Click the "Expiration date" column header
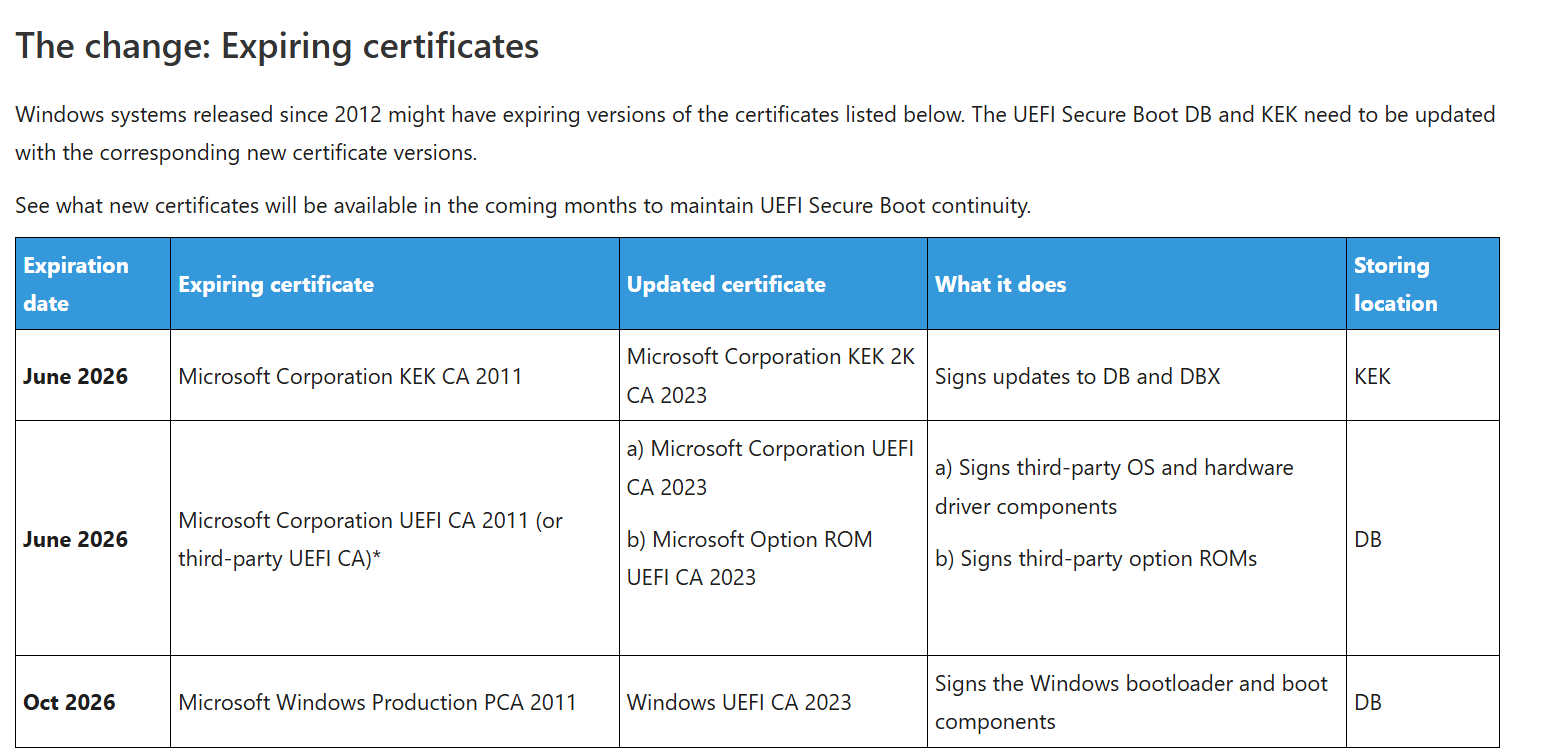The height and width of the screenshot is (755, 1551). [x=76, y=284]
